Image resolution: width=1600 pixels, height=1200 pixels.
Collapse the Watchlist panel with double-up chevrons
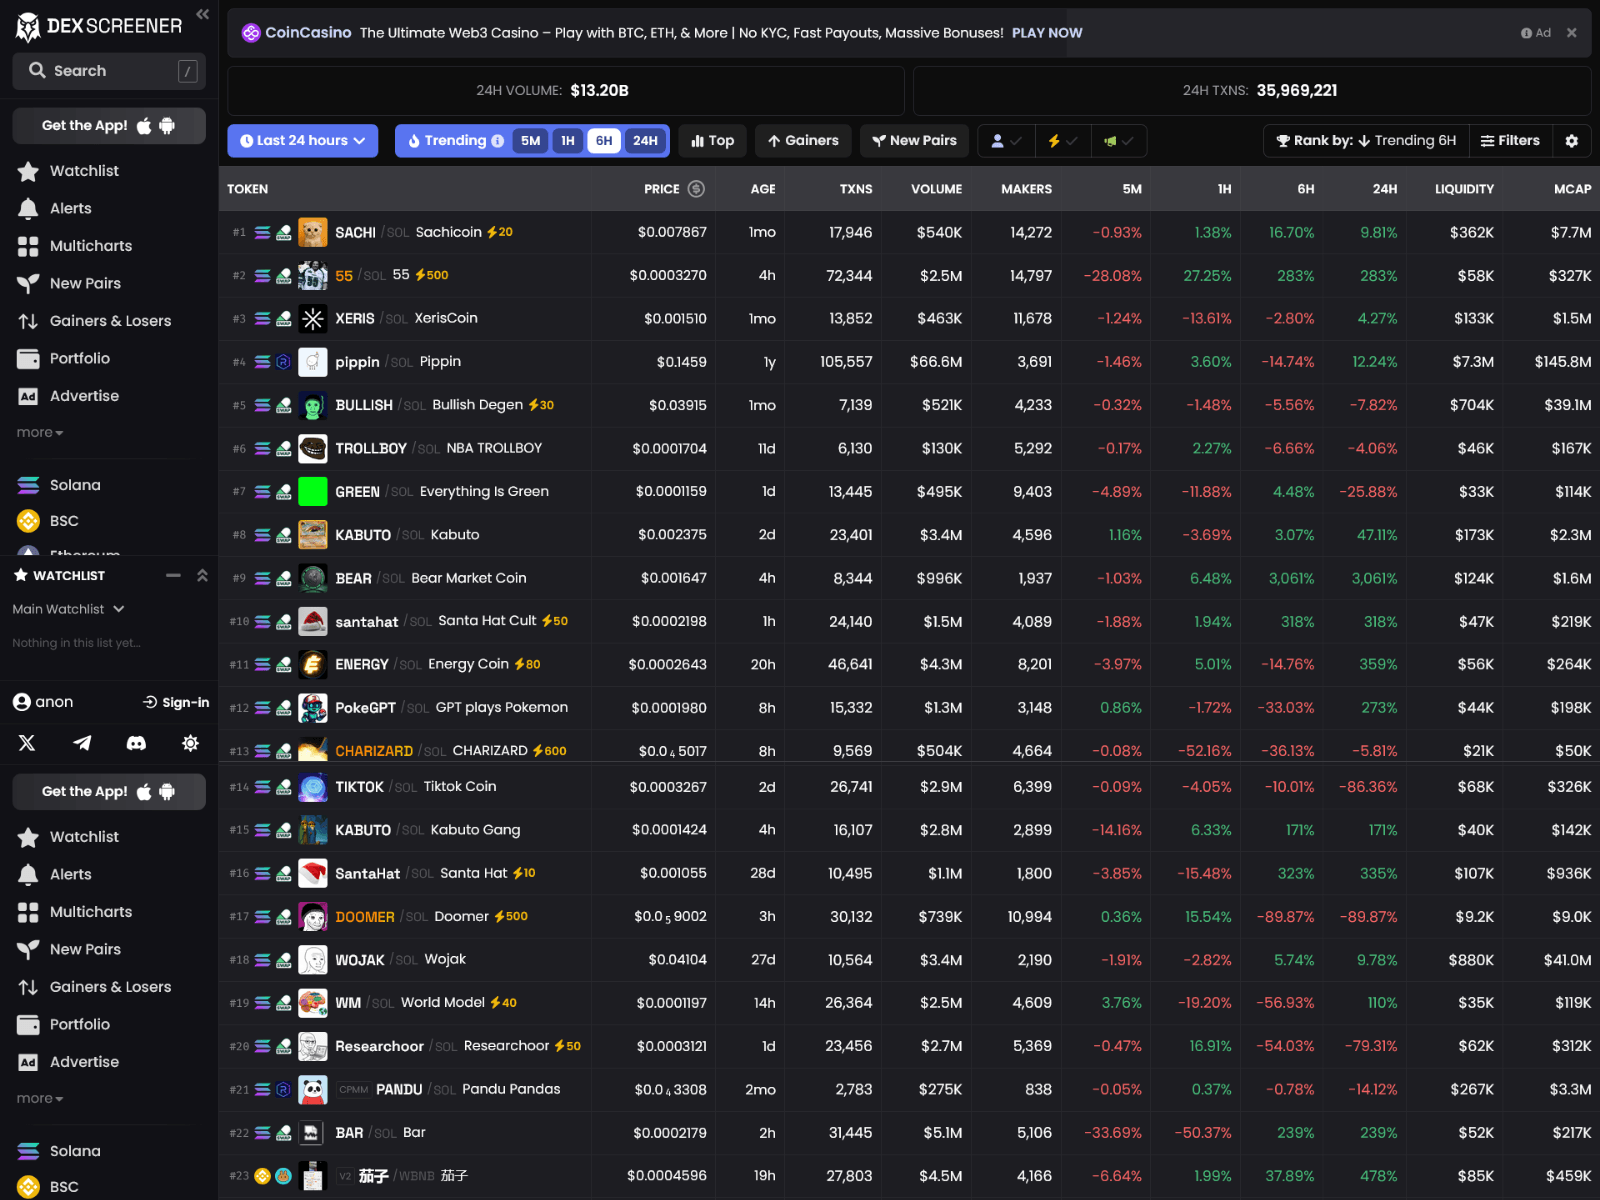point(202,575)
